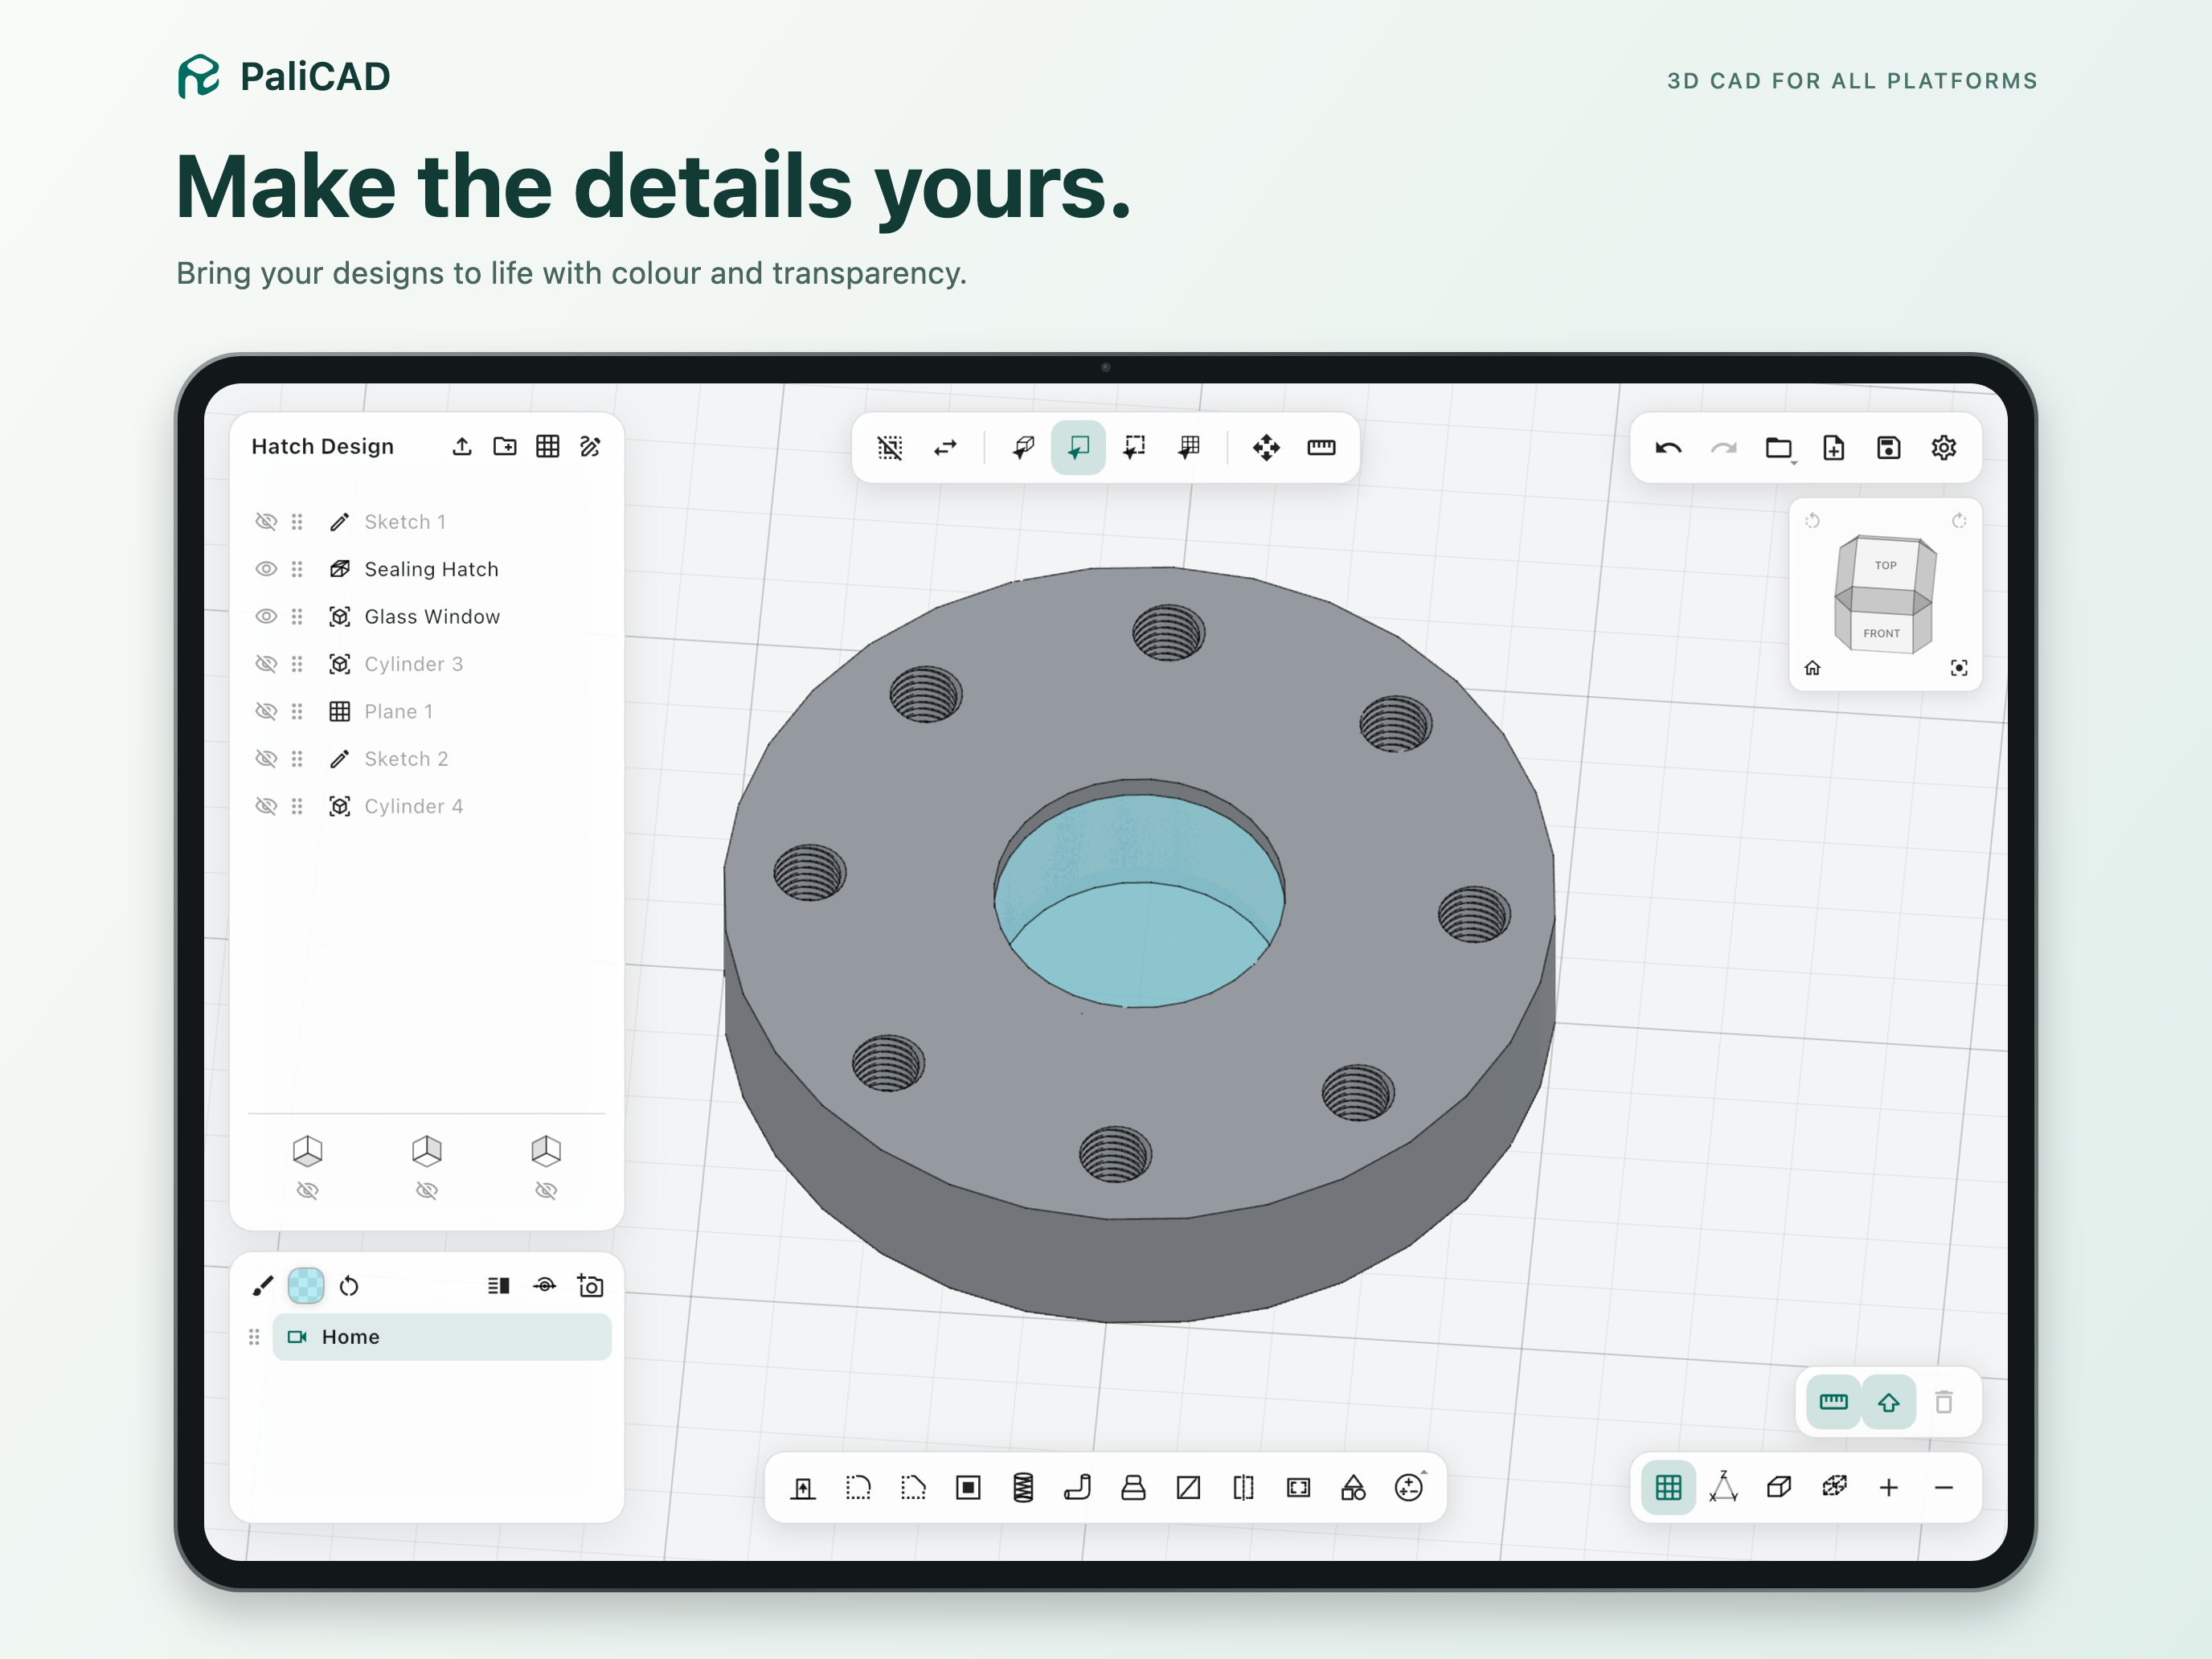Click the view list layout icon

(x=499, y=1286)
